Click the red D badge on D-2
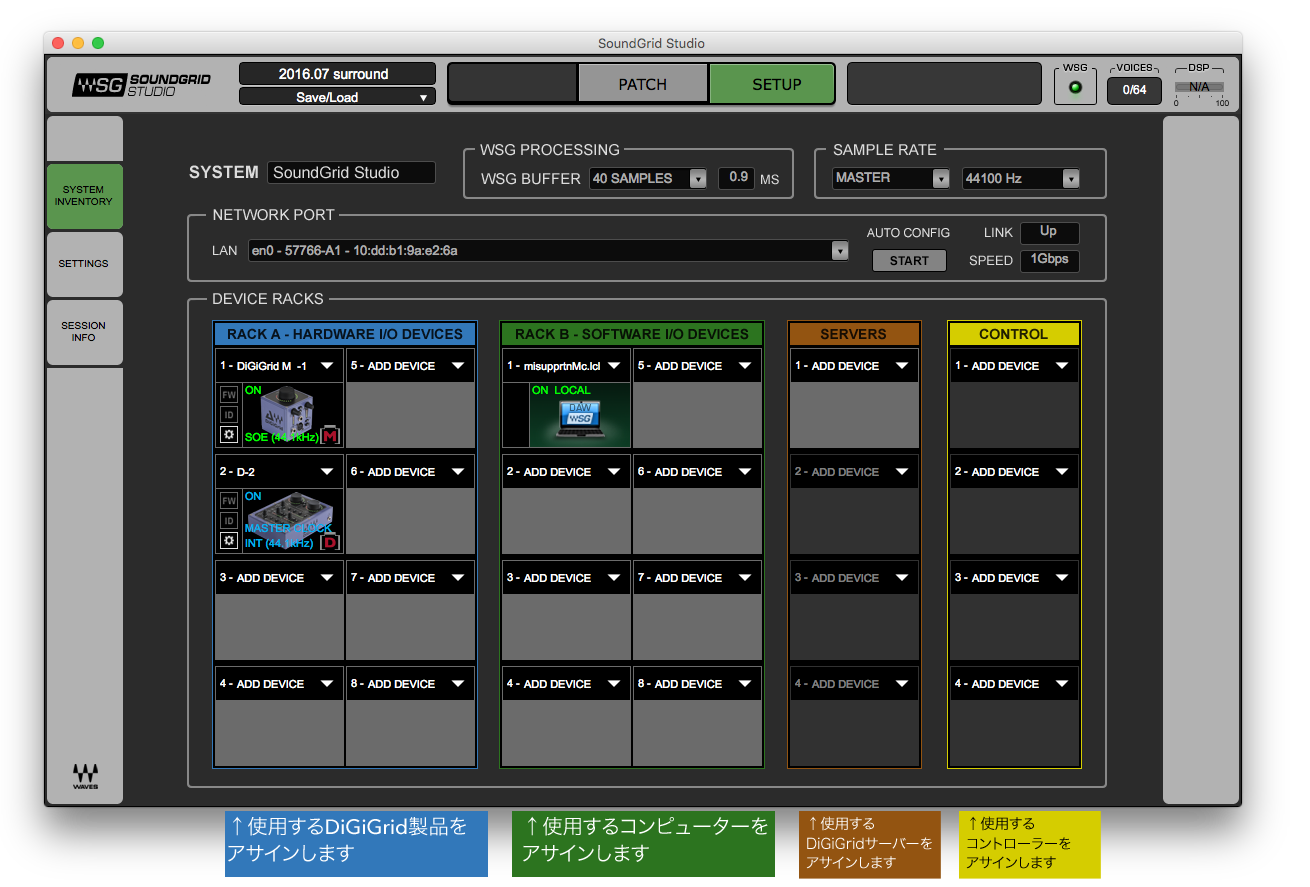The image size is (1310, 887). coord(330,542)
